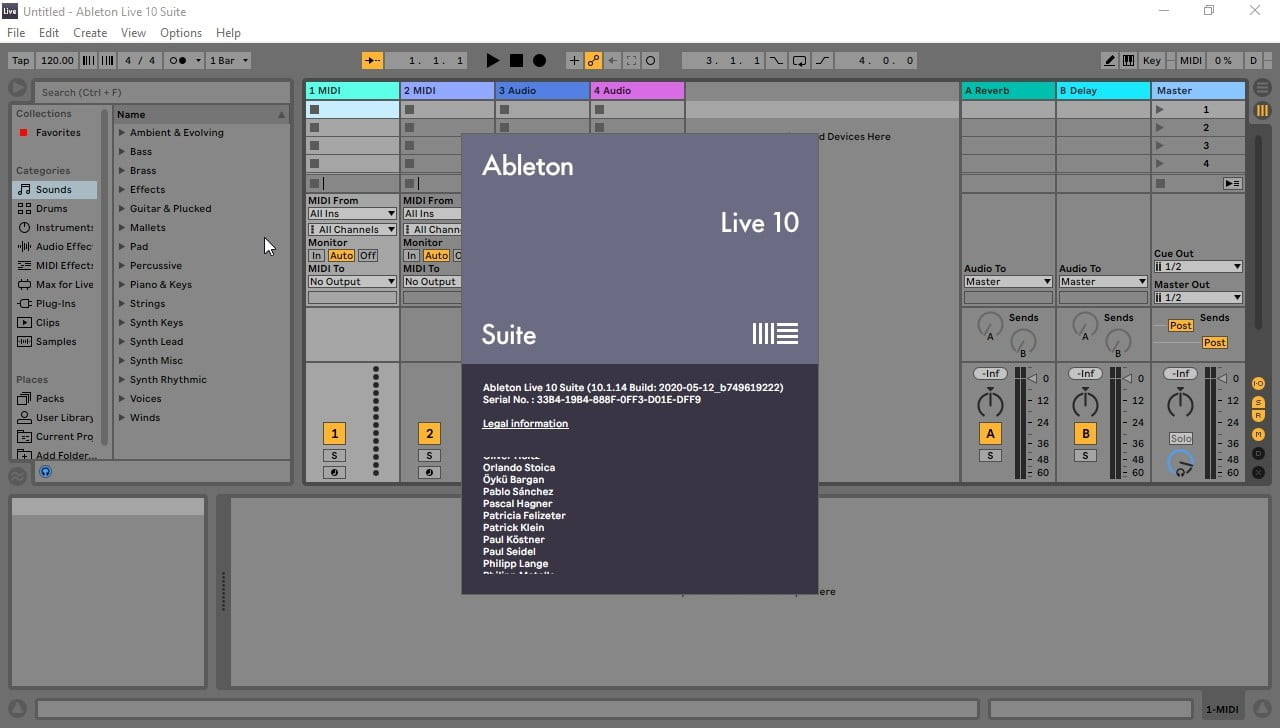The width and height of the screenshot is (1280, 728).
Task: Solo the B Delay return track
Action: pos(1085,456)
